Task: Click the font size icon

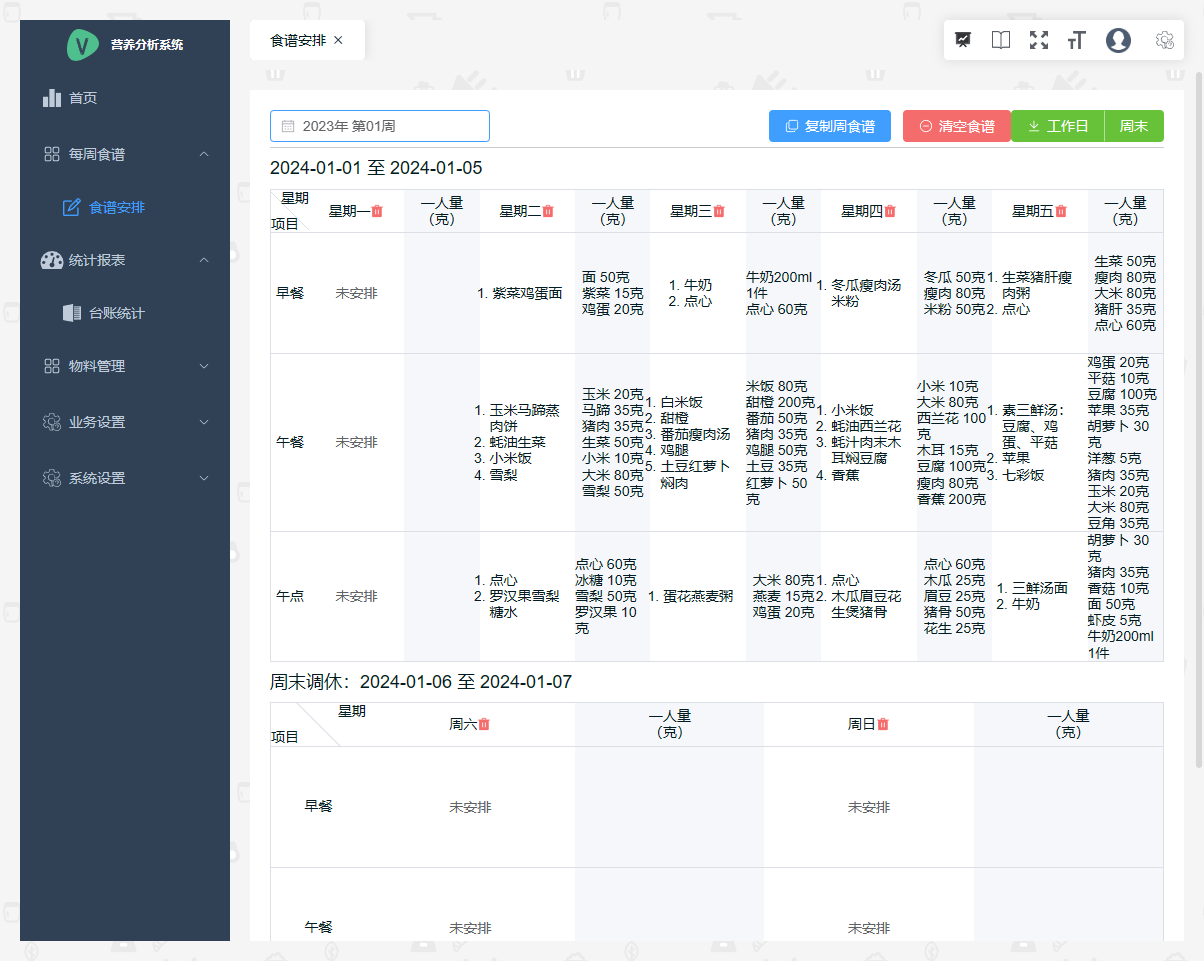Action: point(1077,40)
